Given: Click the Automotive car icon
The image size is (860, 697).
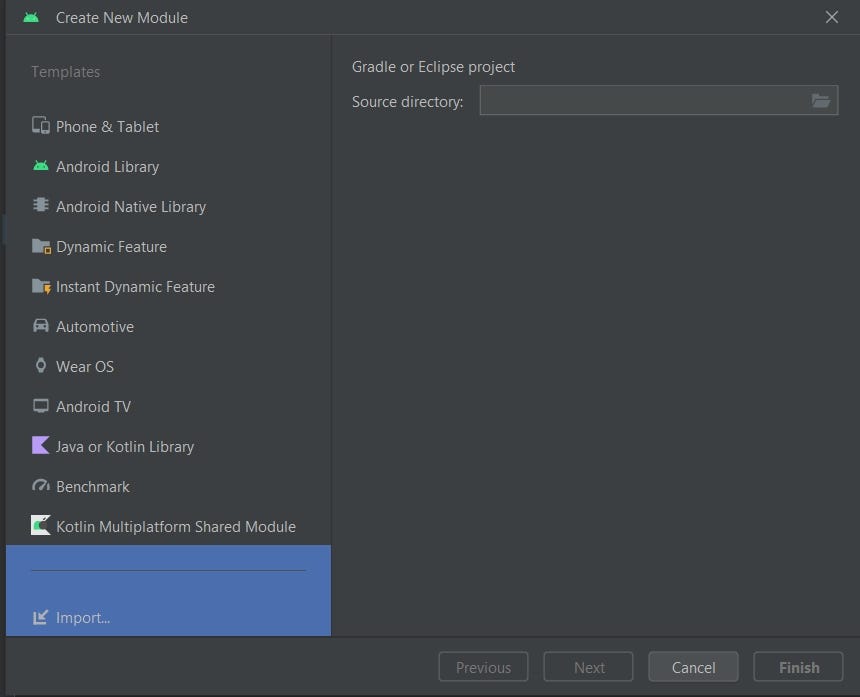Looking at the screenshot, I should tap(41, 325).
